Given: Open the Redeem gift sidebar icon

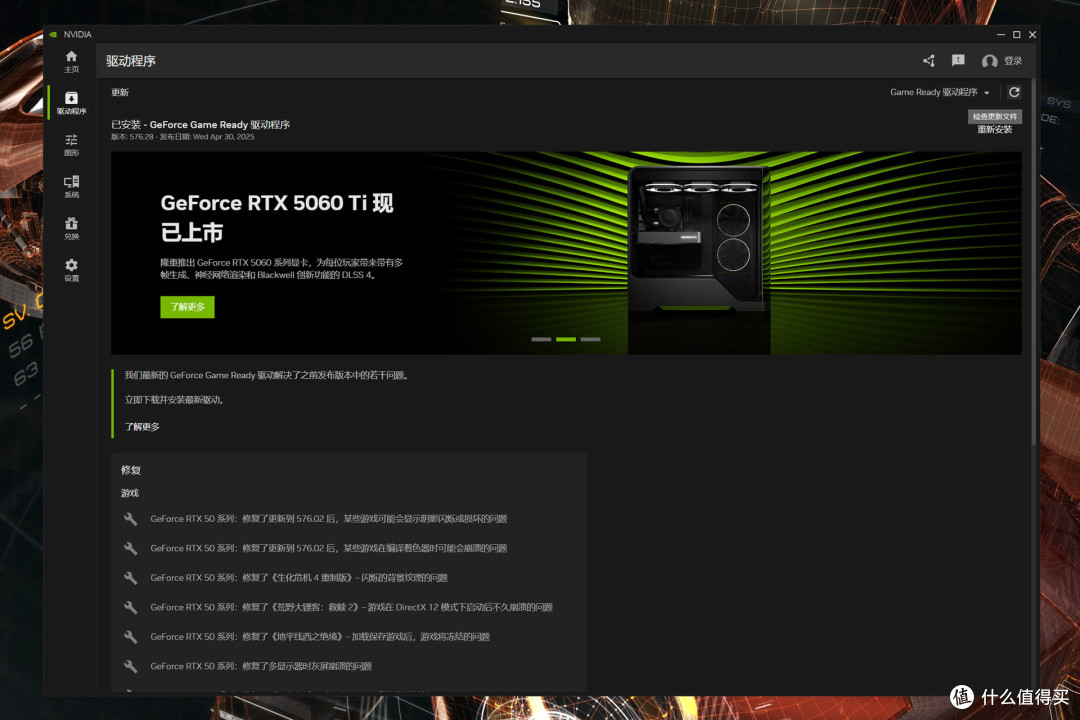Looking at the screenshot, I should coord(71,228).
